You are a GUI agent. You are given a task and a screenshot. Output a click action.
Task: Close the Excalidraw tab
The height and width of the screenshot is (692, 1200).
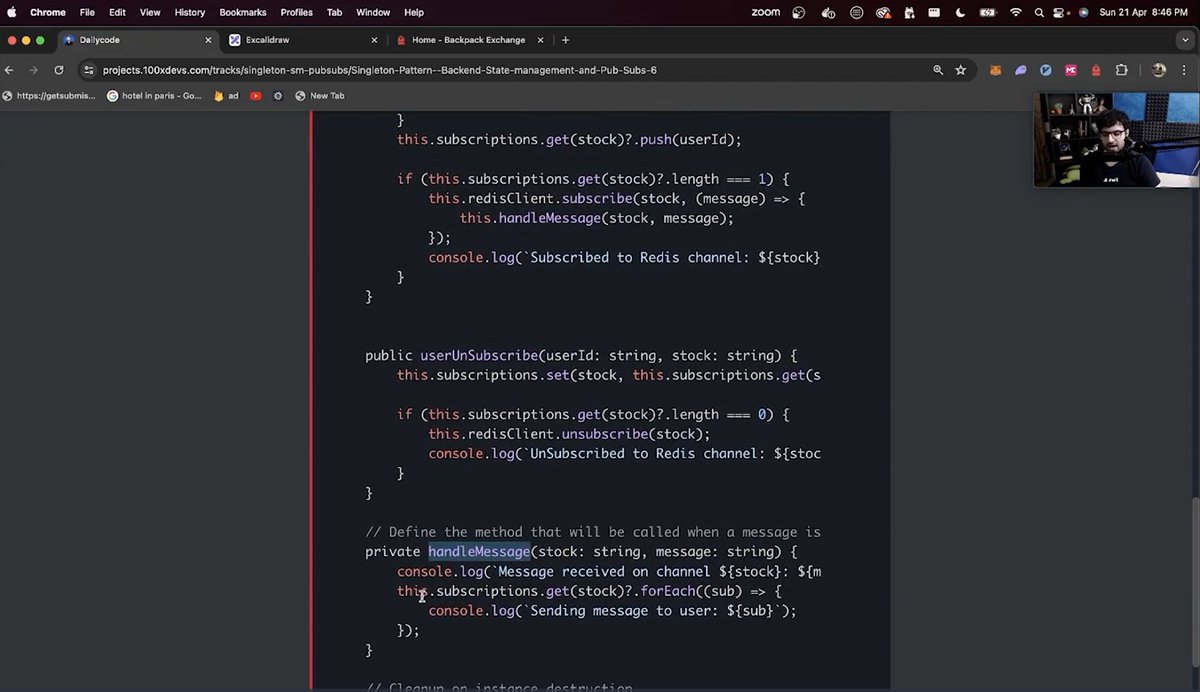[374, 40]
